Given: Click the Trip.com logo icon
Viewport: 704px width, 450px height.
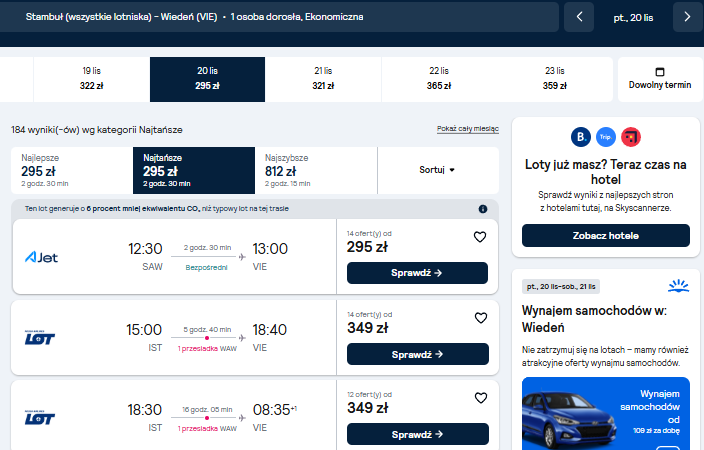Looking at the screenshot, I should coord(606,137).
